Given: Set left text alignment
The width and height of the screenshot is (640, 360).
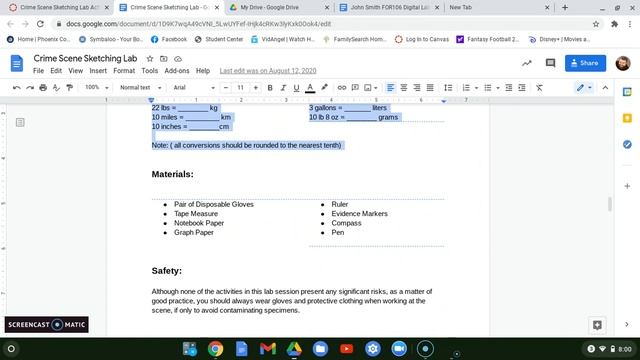Looking at the screenshot, I should (391, 88).
